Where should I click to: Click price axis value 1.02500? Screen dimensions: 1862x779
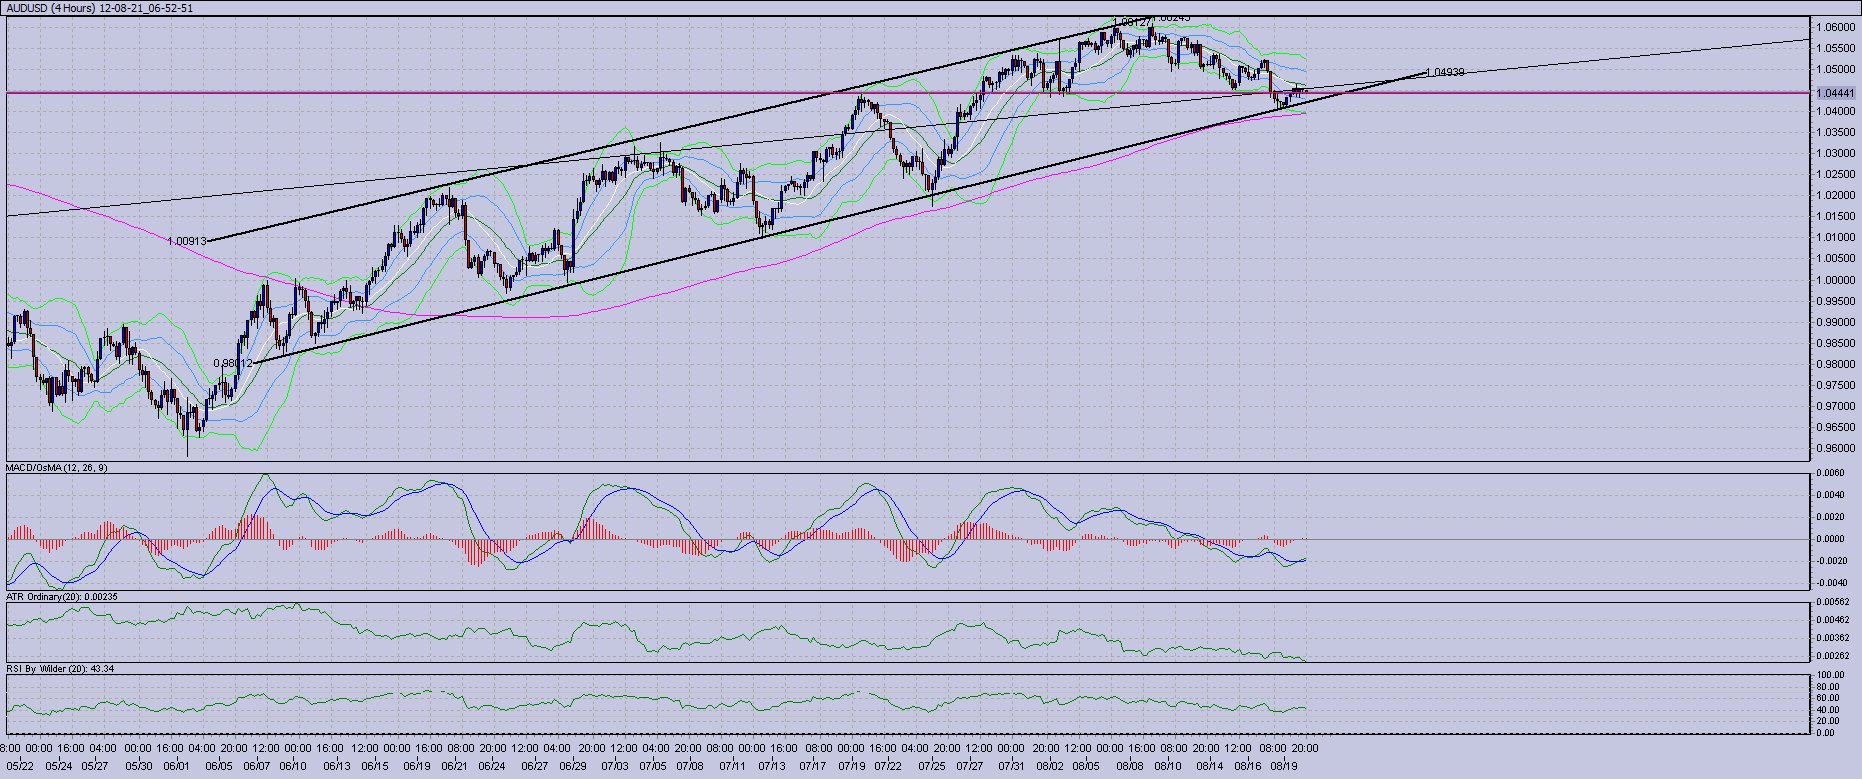[x=1837, y=174]
